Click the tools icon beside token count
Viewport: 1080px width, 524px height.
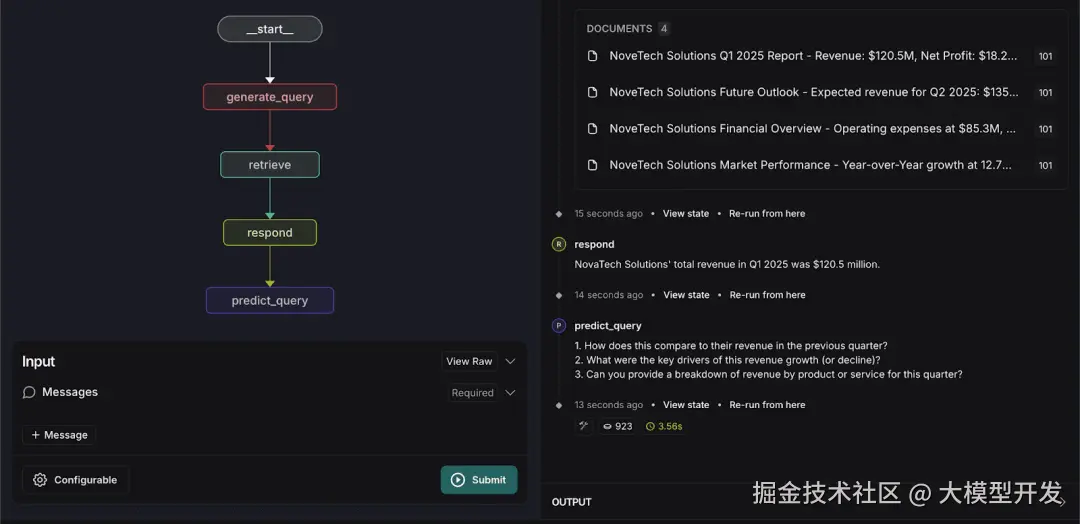click(584, 426)
